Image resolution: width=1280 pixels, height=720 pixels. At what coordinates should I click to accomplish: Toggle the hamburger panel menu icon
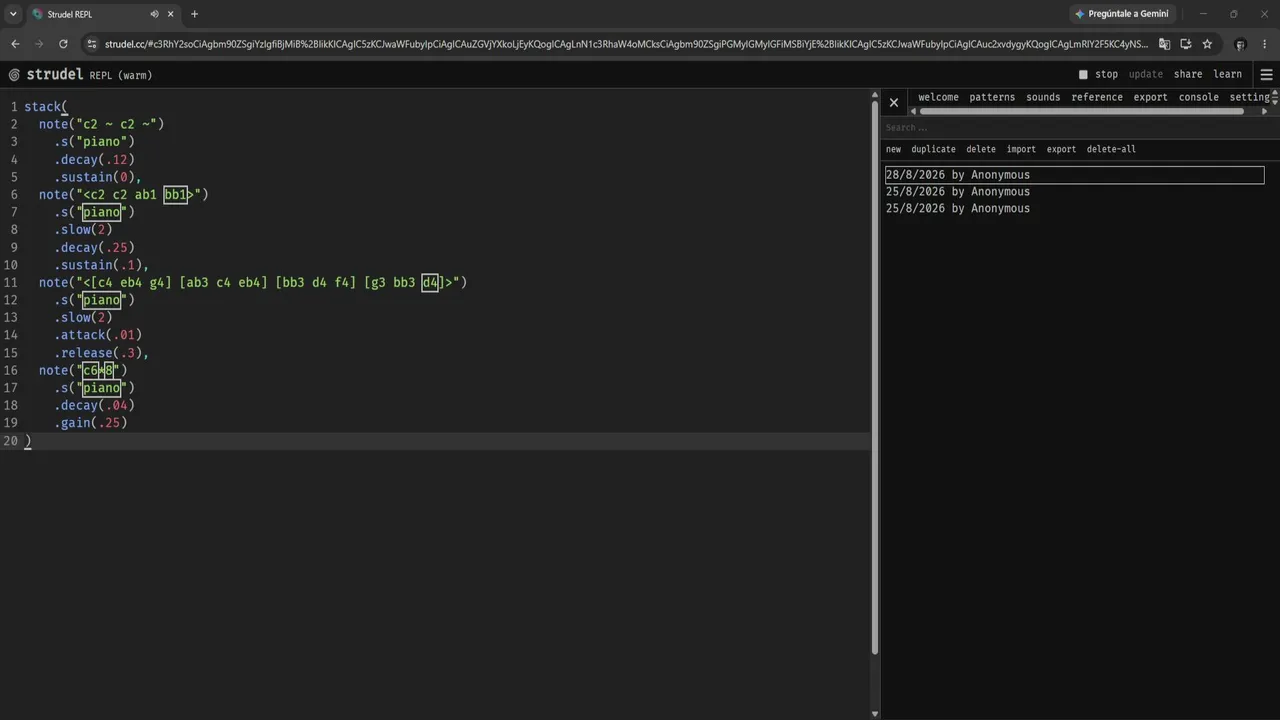tap(1266, 75)
